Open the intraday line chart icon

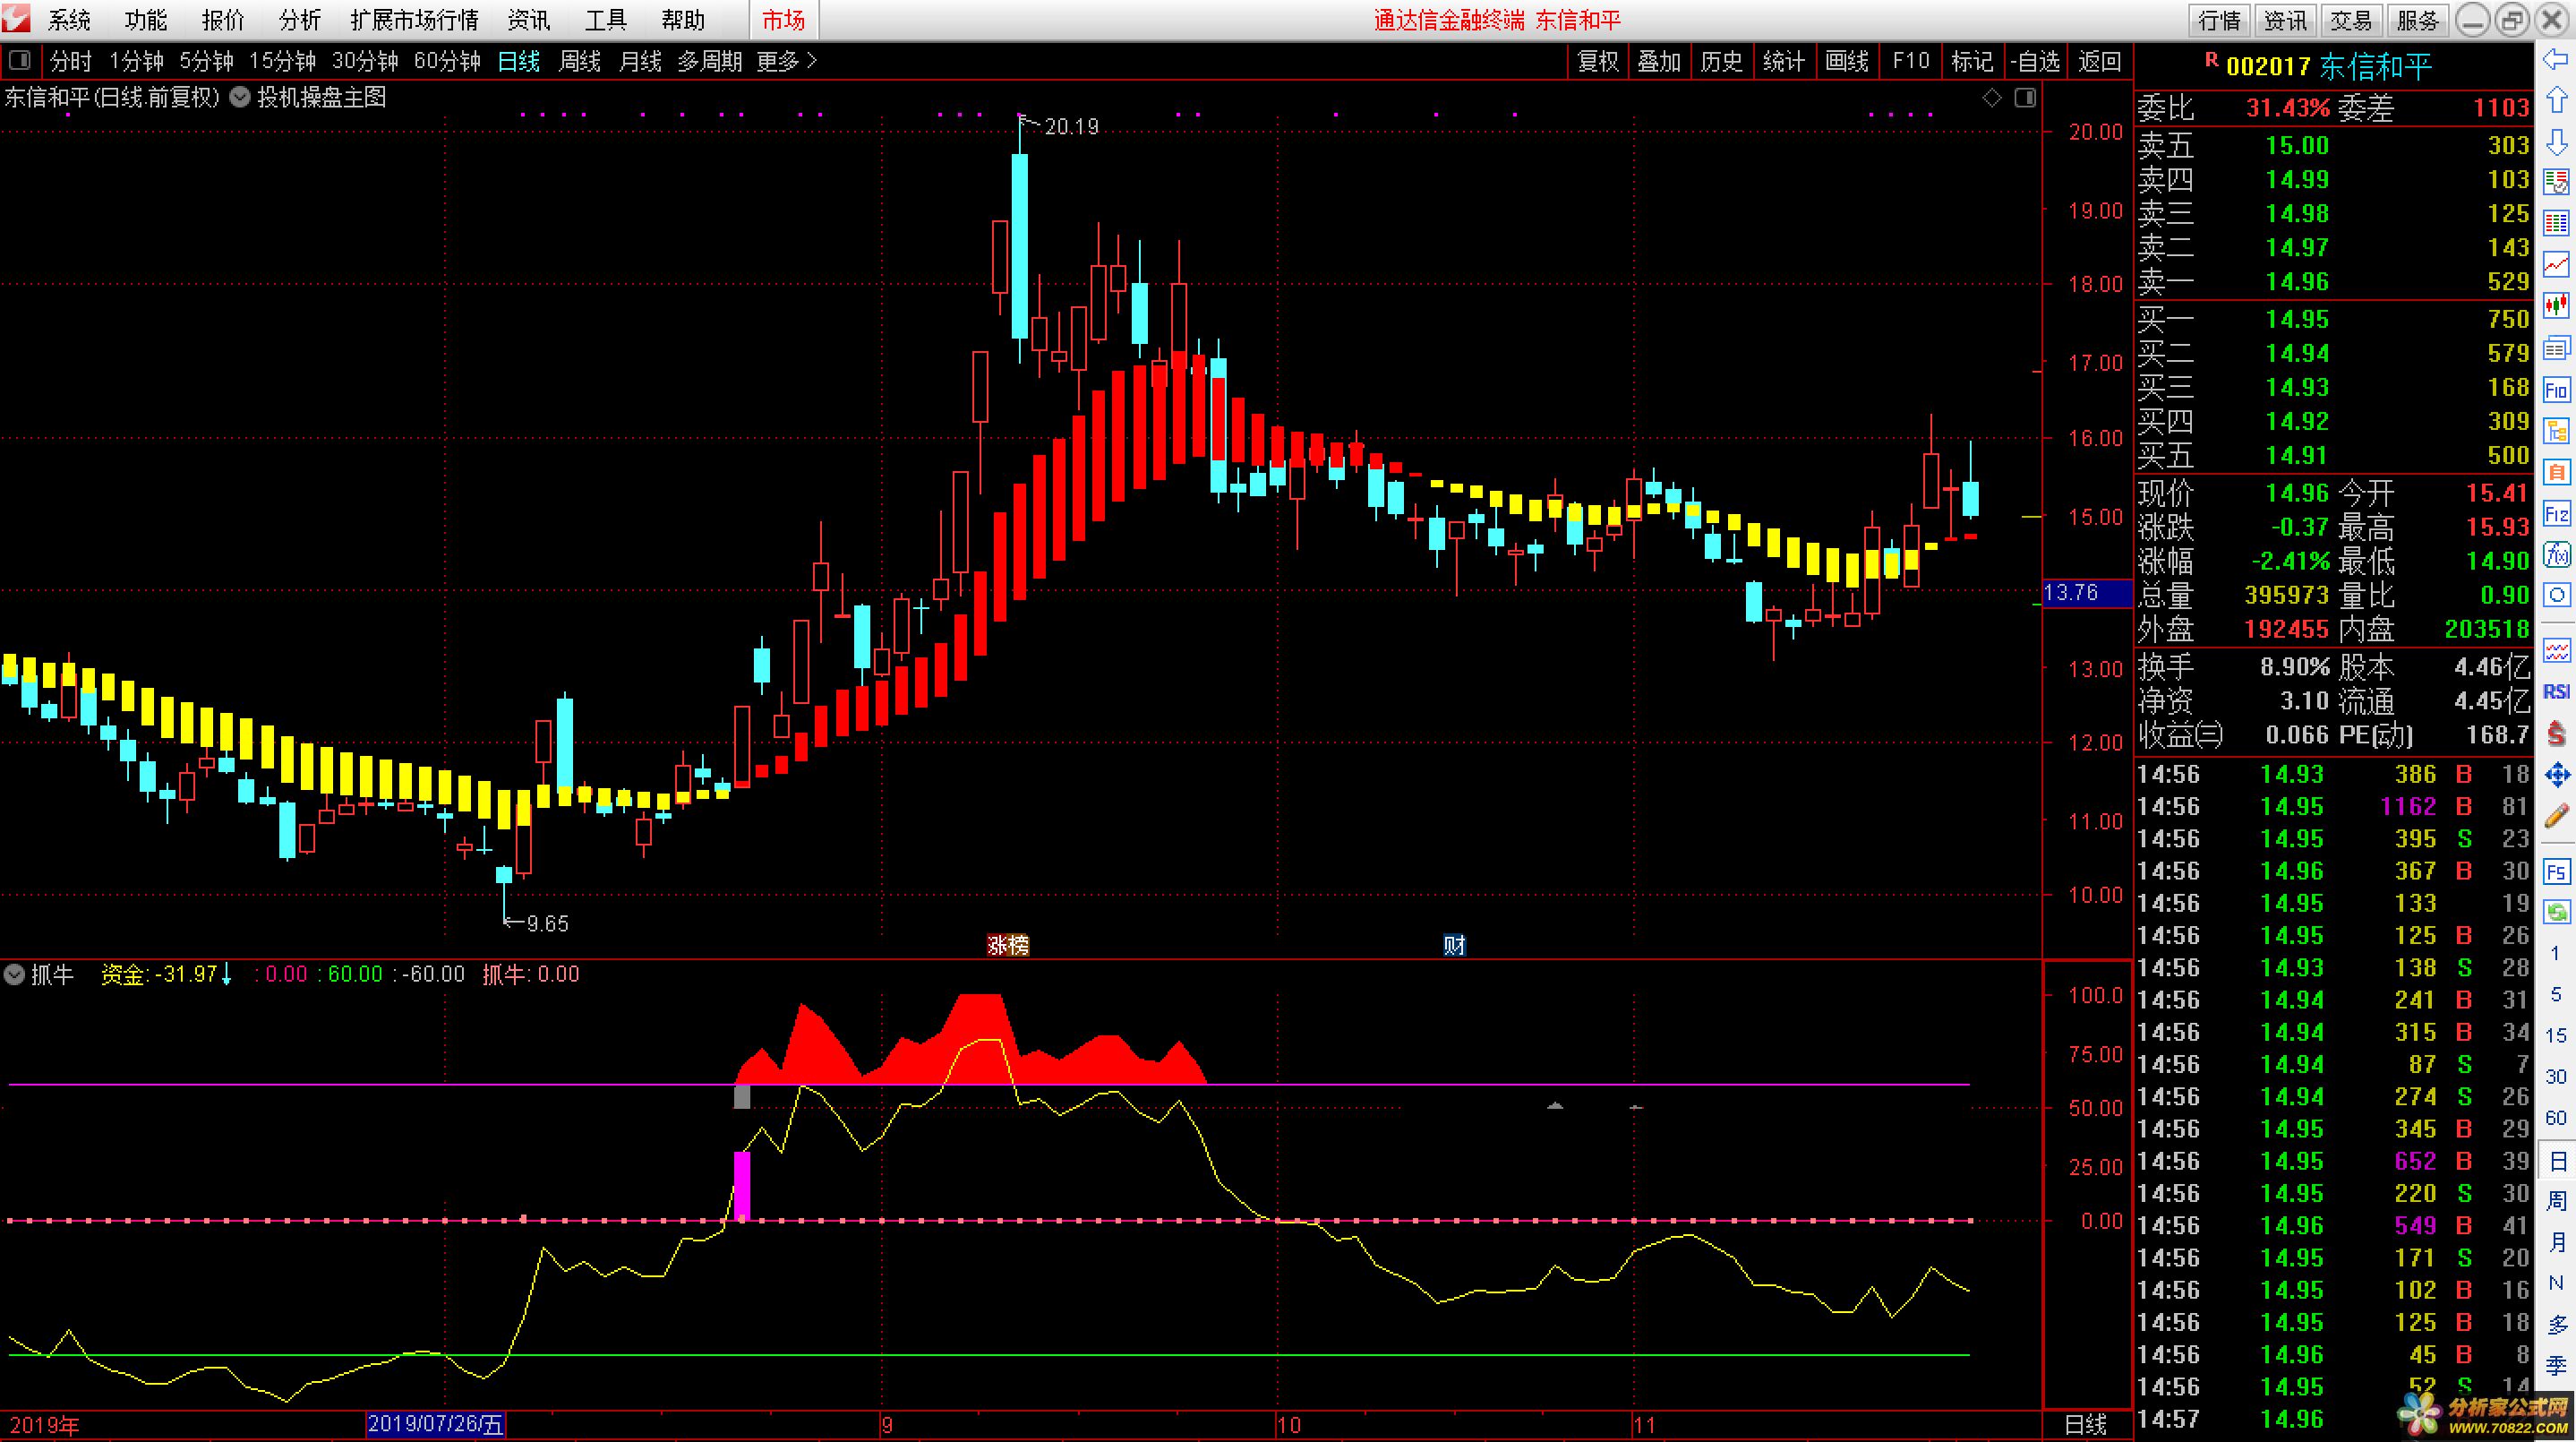coord(2557,264)
